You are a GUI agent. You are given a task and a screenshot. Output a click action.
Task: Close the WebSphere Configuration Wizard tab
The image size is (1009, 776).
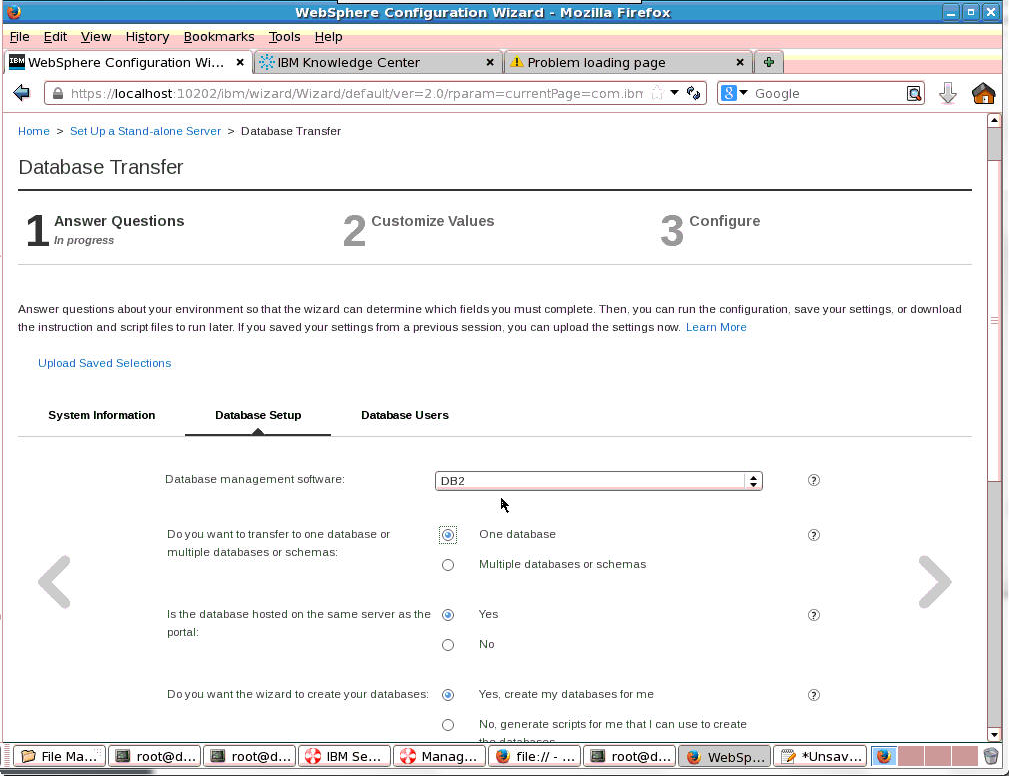(240, 62)
